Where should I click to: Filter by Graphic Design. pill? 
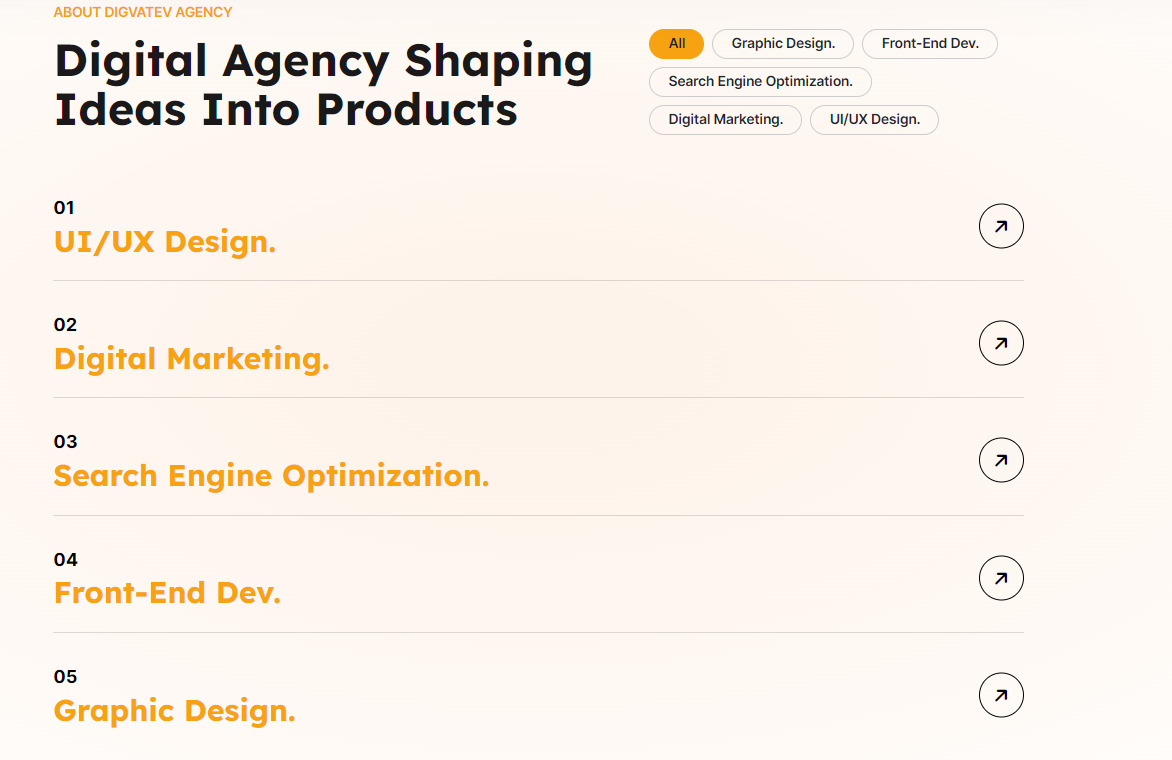(x=783, y=43)
